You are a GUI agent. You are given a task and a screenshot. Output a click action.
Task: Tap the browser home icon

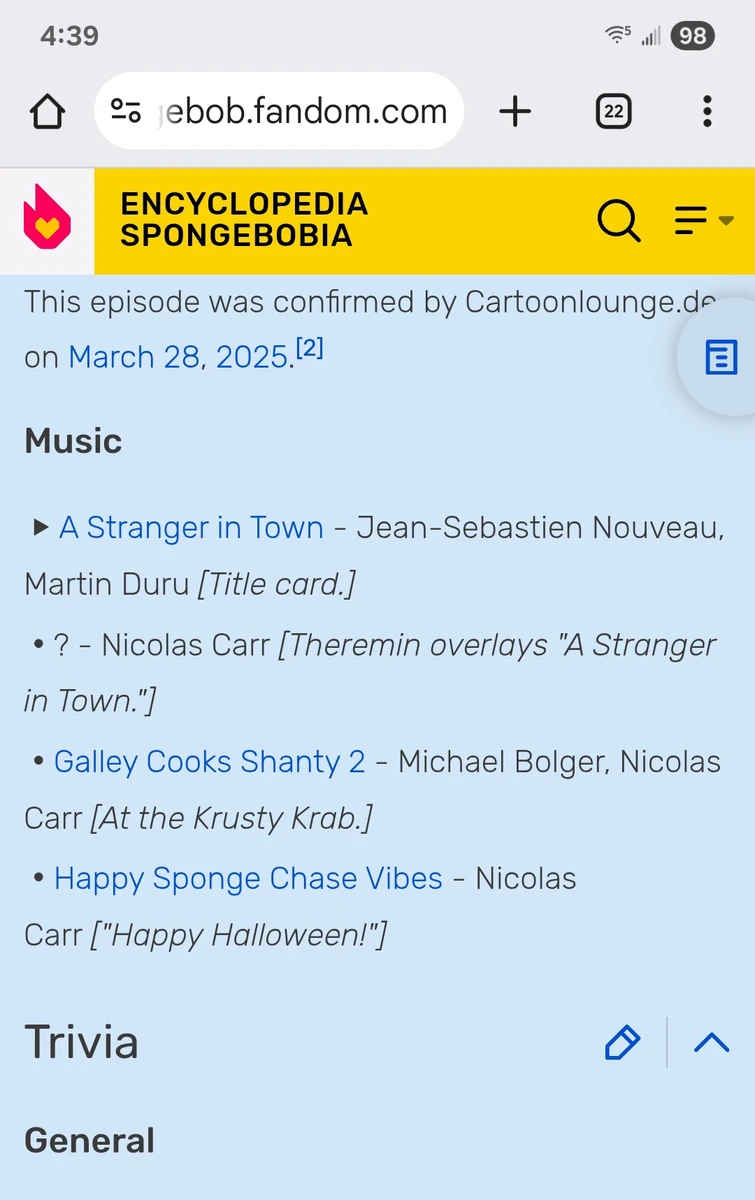click(47, 112)
